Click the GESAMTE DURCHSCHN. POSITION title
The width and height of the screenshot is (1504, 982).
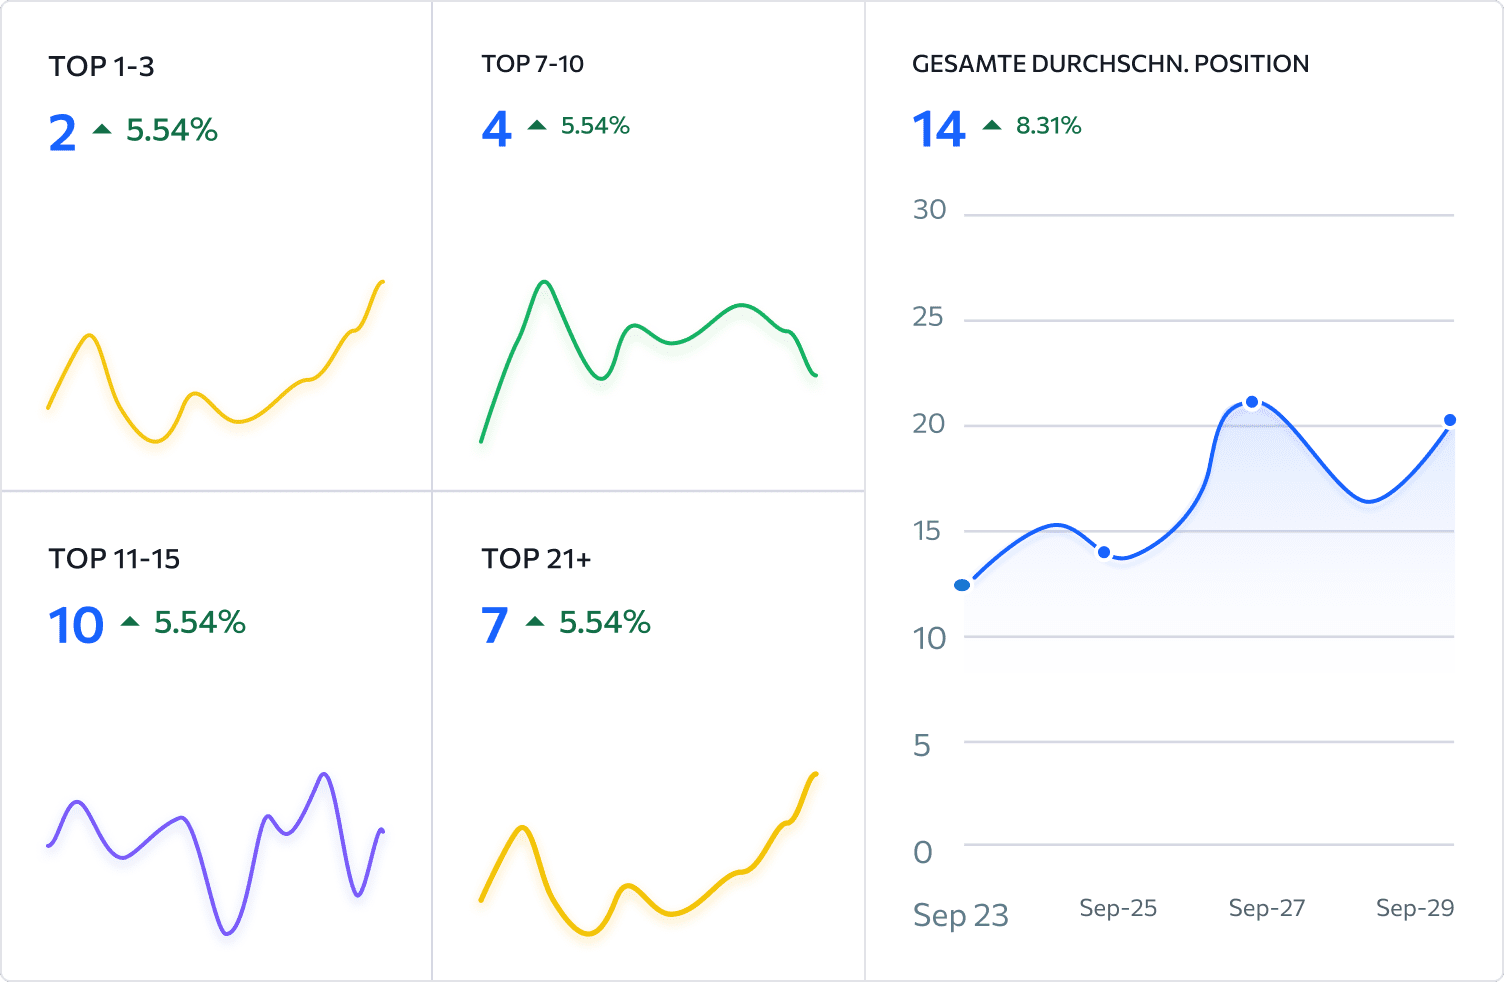click(1111, 64)
